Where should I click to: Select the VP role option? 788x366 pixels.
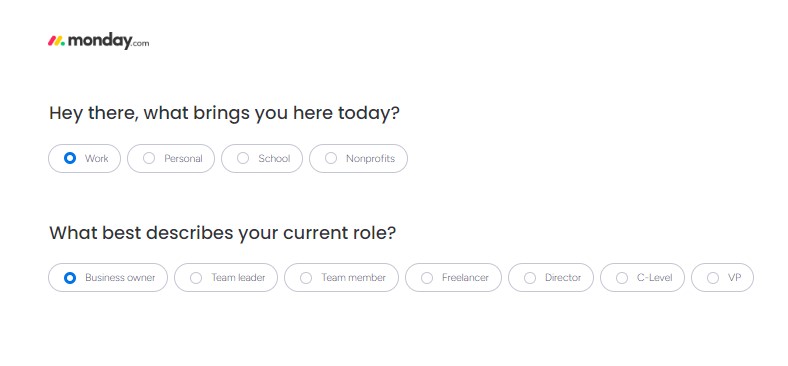[723, 278]
